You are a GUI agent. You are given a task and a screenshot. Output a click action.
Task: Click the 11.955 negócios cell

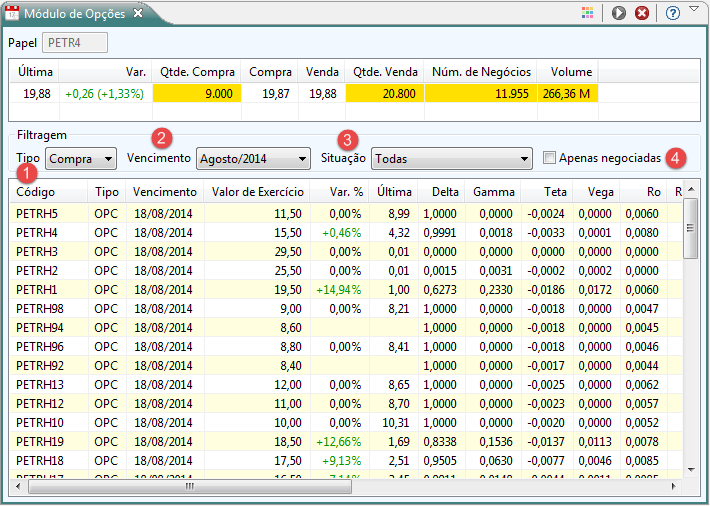[x=481, y=93]
